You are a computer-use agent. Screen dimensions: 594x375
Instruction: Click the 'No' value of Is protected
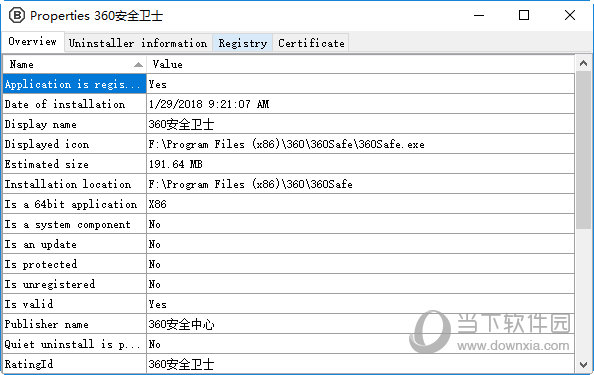(155, 264)
